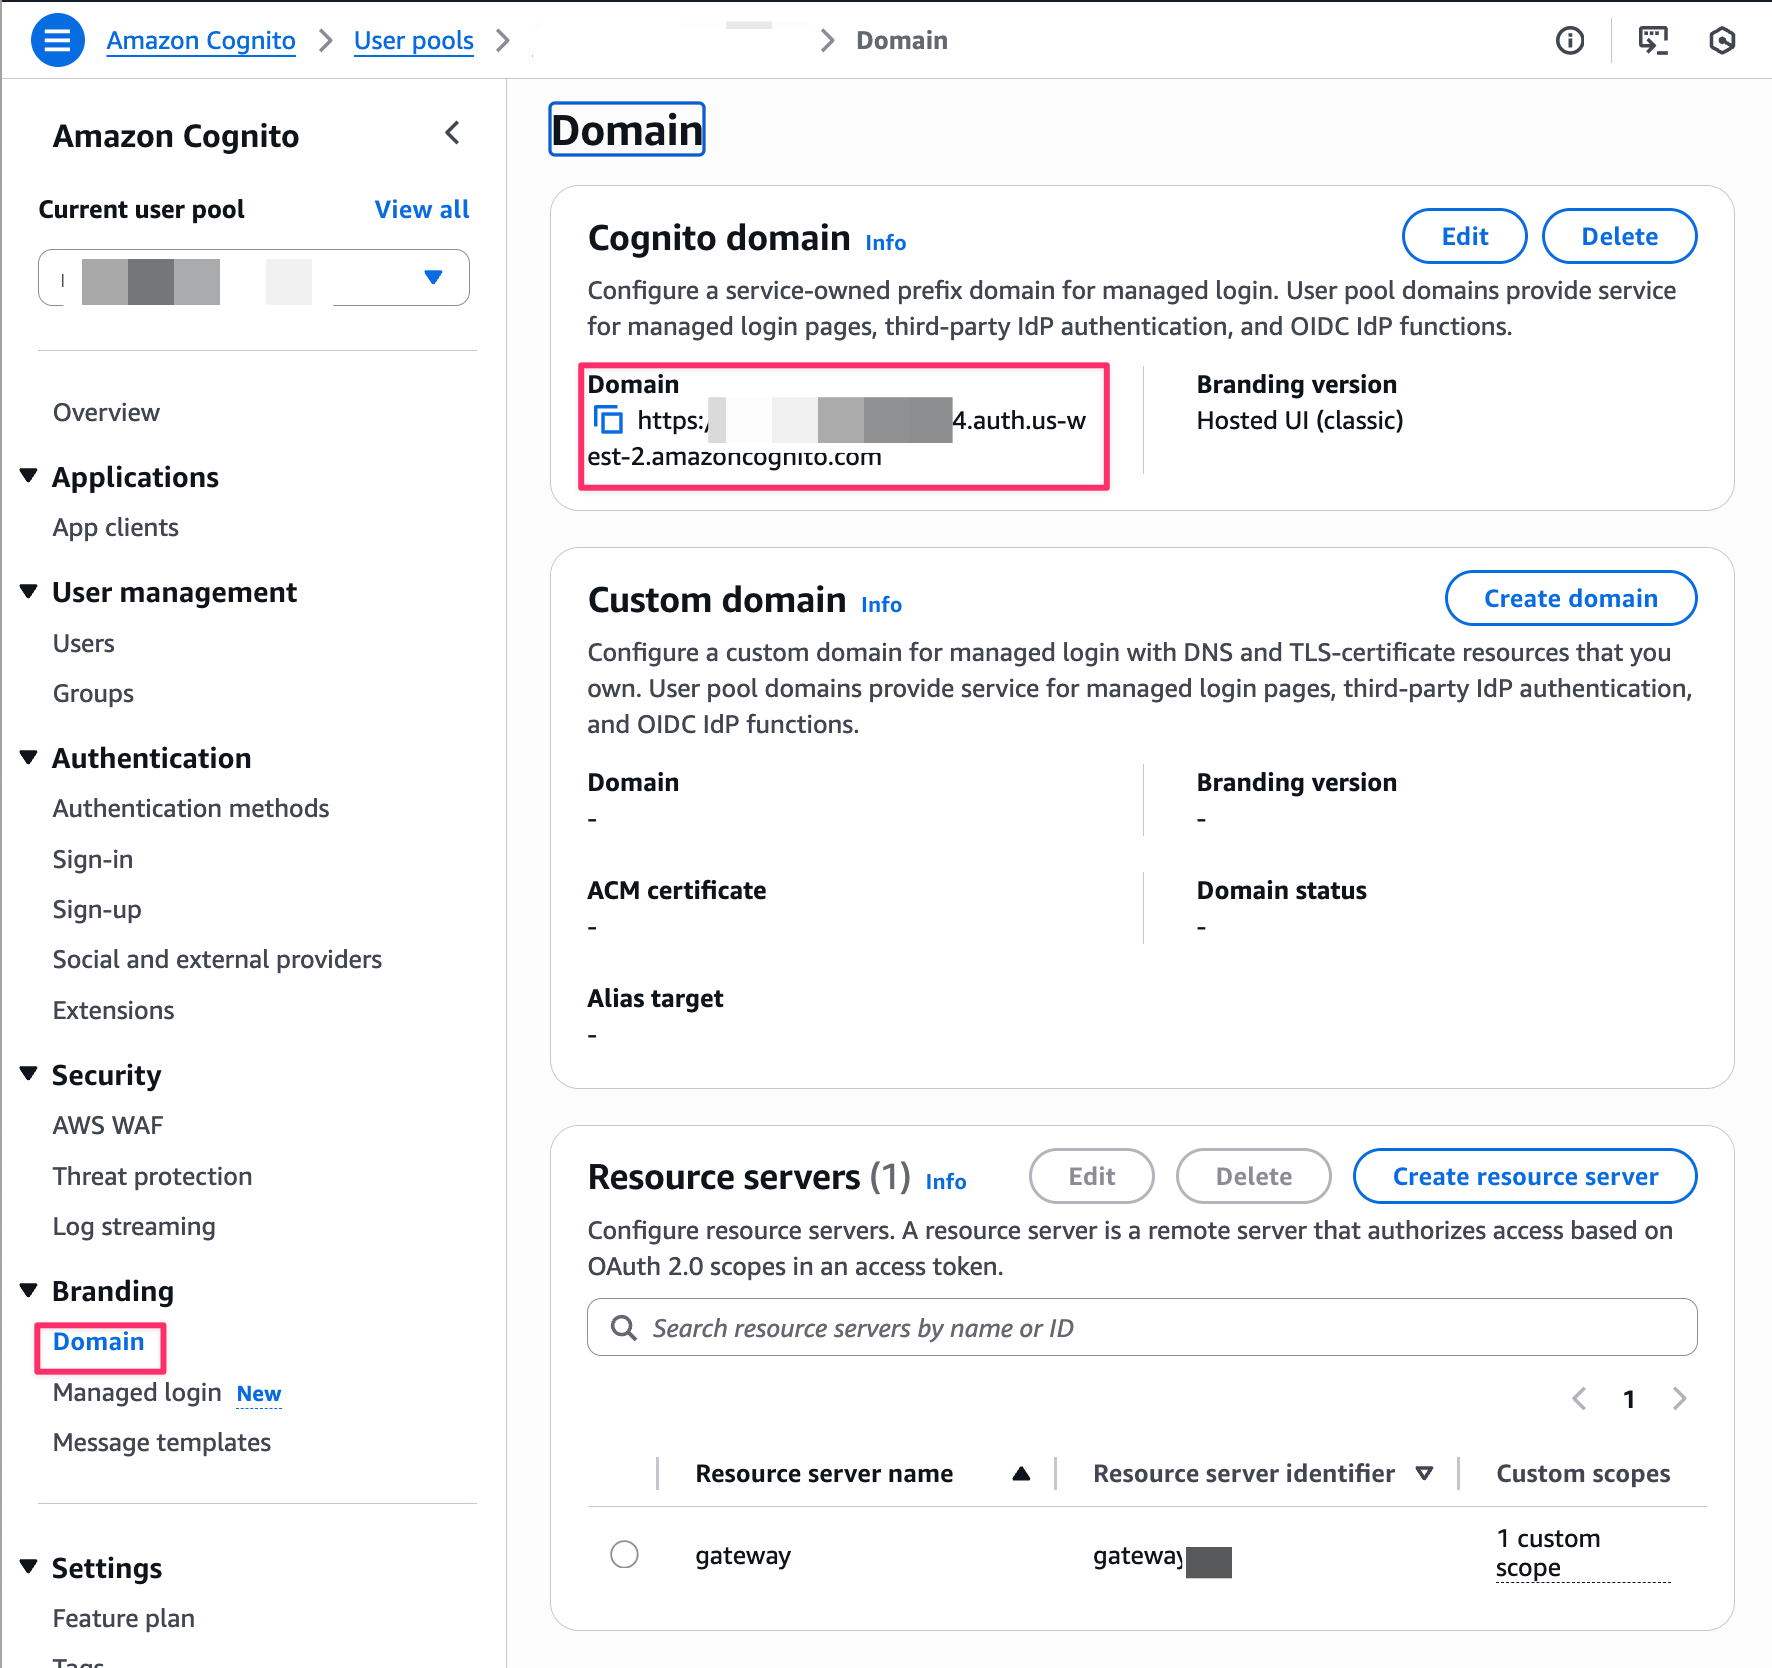The image size is (1772, 1668).
Task: Open Feature plan page
Action: [x=124, y=1619]
